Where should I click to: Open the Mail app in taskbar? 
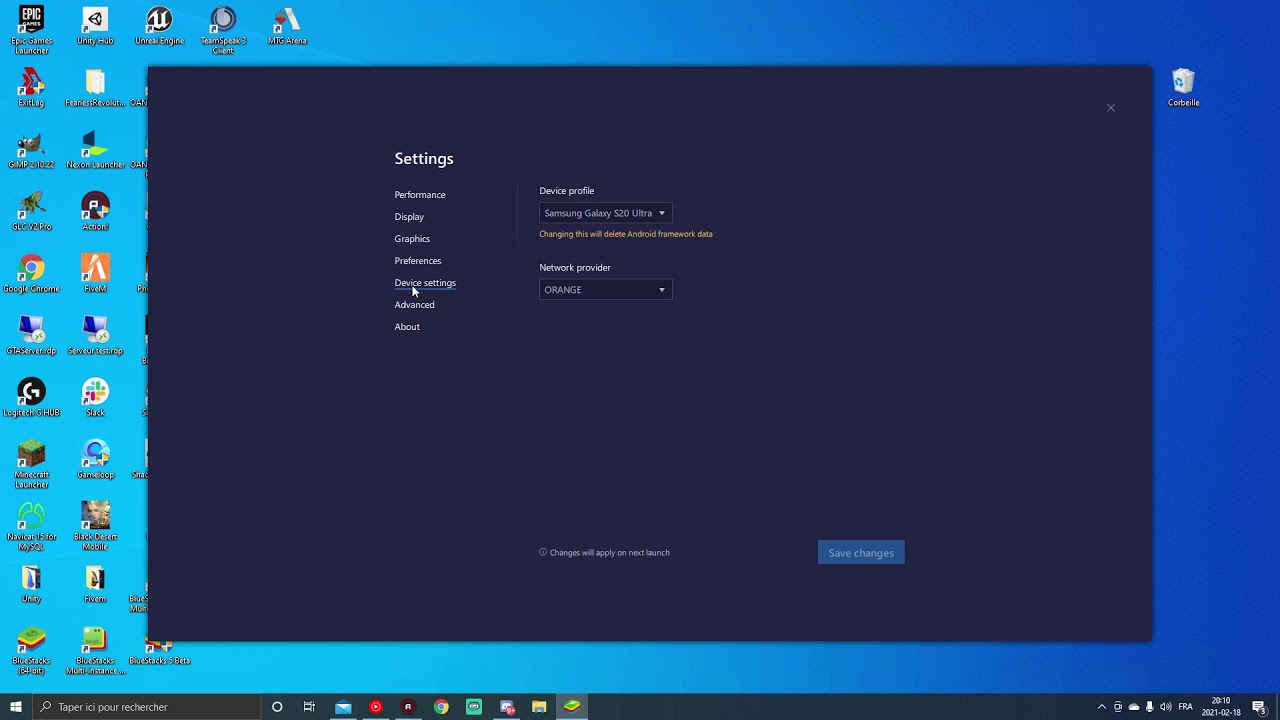[x=343, y=707]
